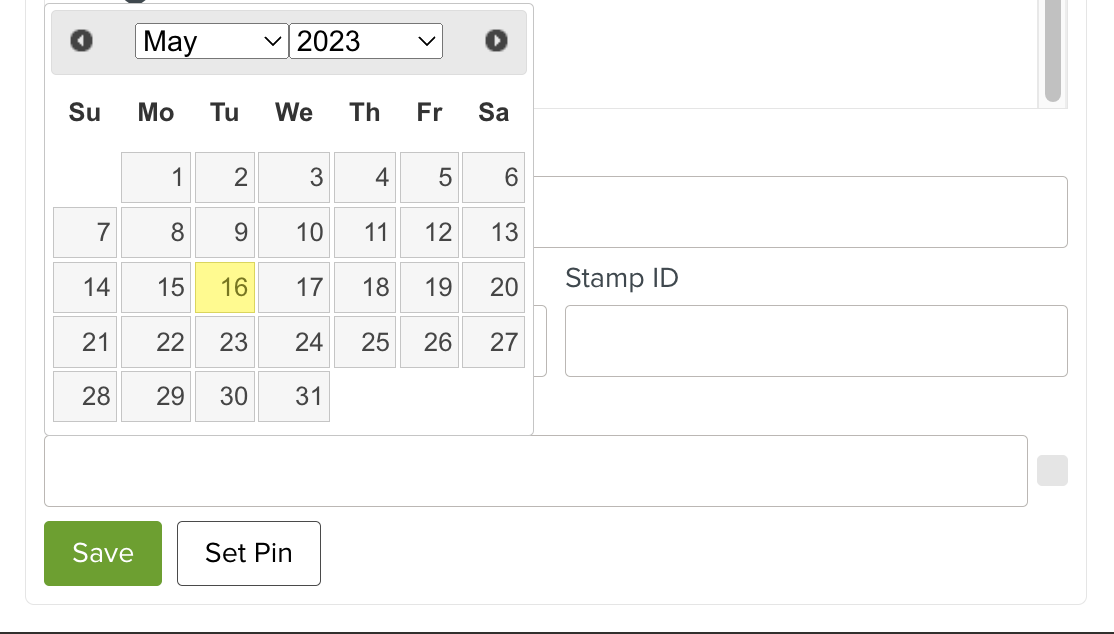This screenshot has width=1114, height=634.
Task: Choose May 28 in the calendar
Action: point(85,397)
